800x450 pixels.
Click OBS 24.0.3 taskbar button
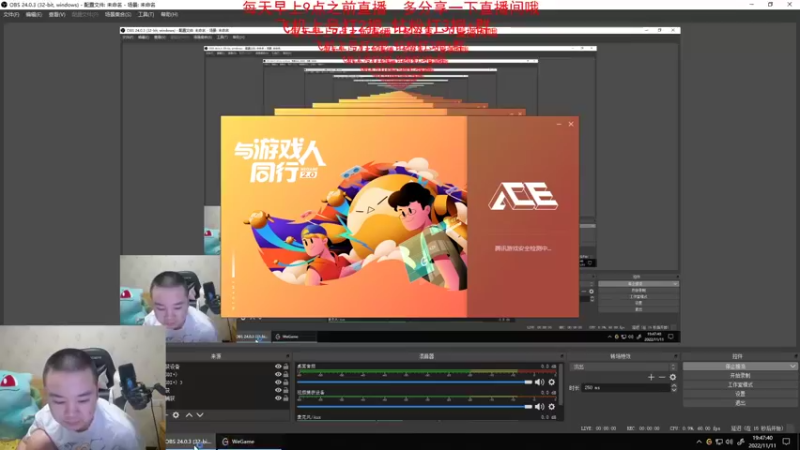[x=188, y=442]
